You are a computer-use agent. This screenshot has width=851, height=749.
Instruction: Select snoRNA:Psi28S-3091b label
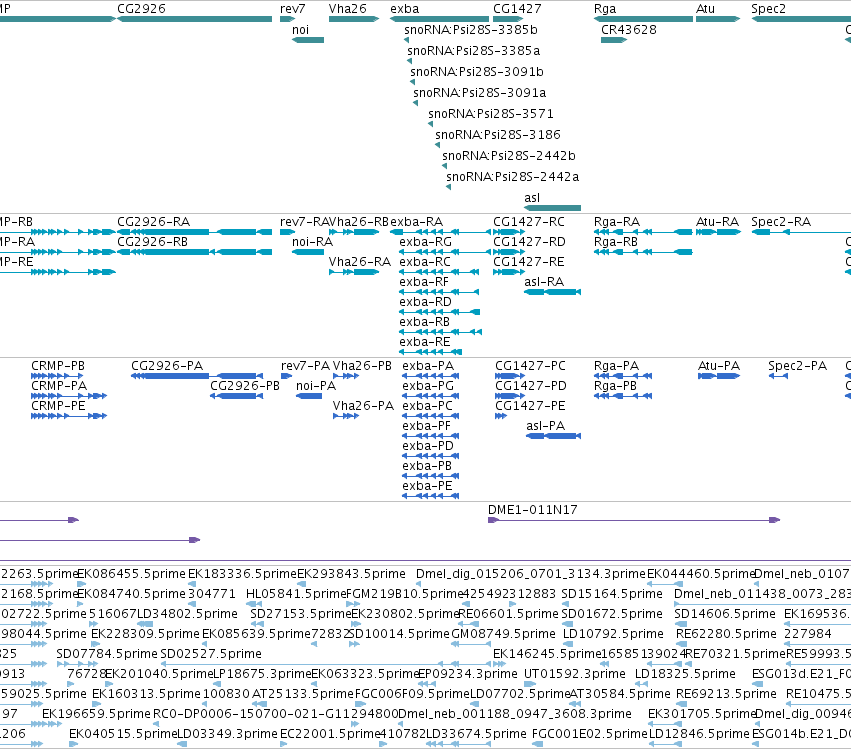[477, 72]
